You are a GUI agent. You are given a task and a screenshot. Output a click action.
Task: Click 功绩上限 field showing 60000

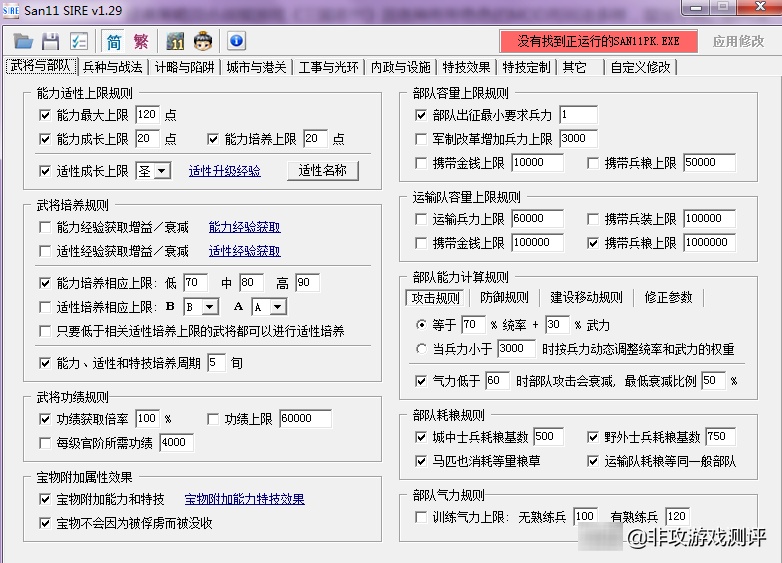click(x=306, y=418)
